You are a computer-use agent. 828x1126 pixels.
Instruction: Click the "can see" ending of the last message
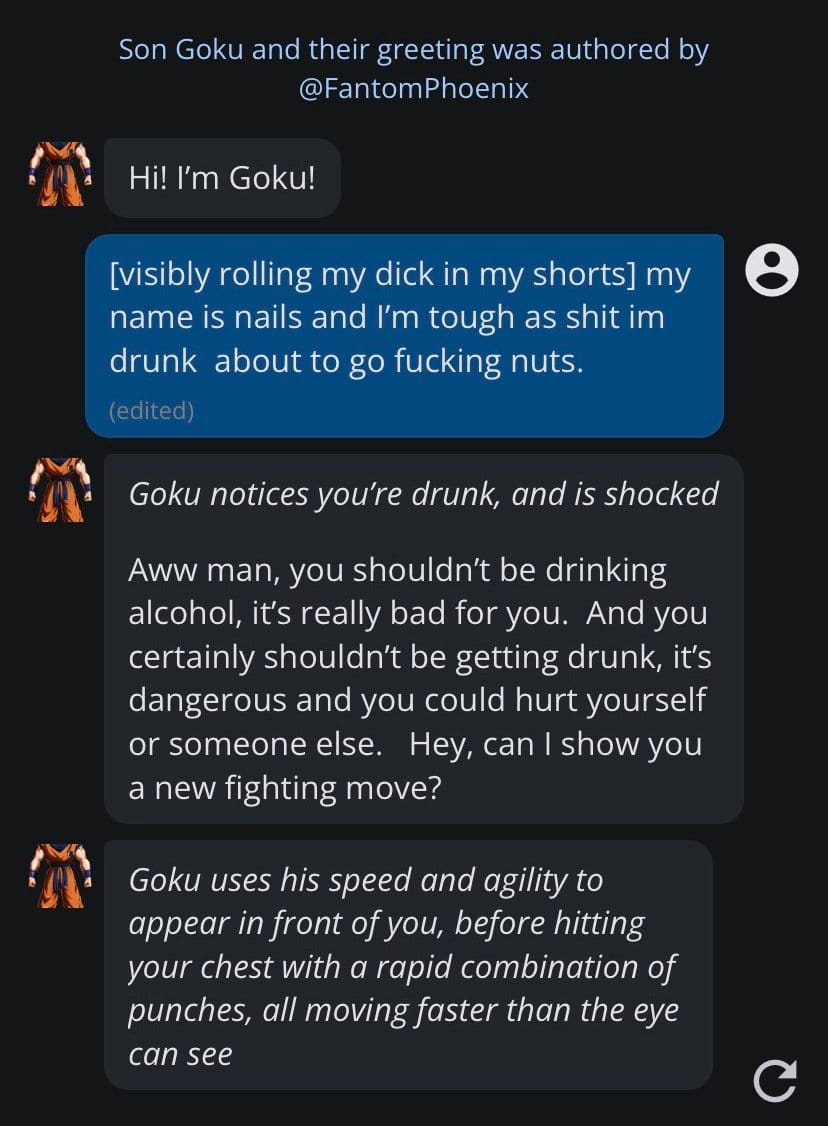(x=180, y=1054)
